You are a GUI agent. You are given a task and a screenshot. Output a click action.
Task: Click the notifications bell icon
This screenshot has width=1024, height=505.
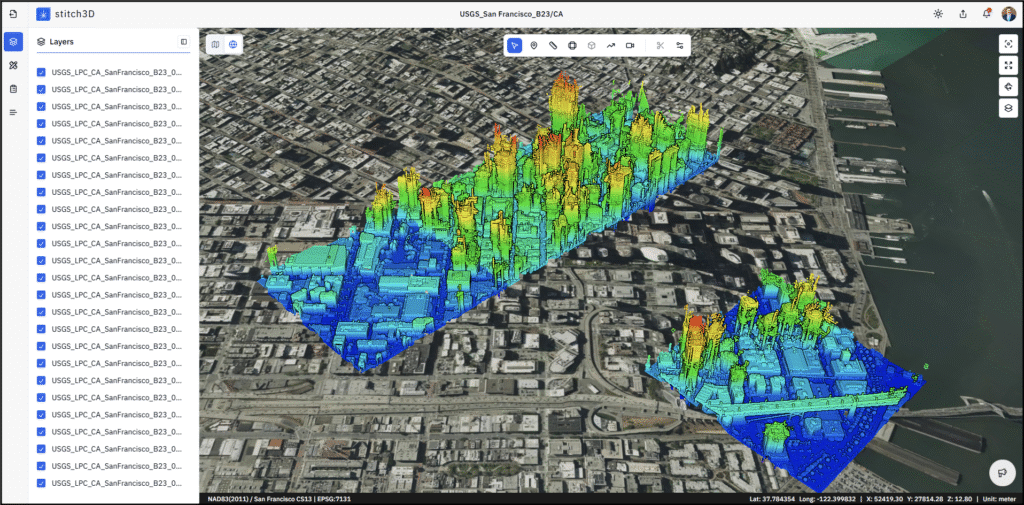(986, 14)
